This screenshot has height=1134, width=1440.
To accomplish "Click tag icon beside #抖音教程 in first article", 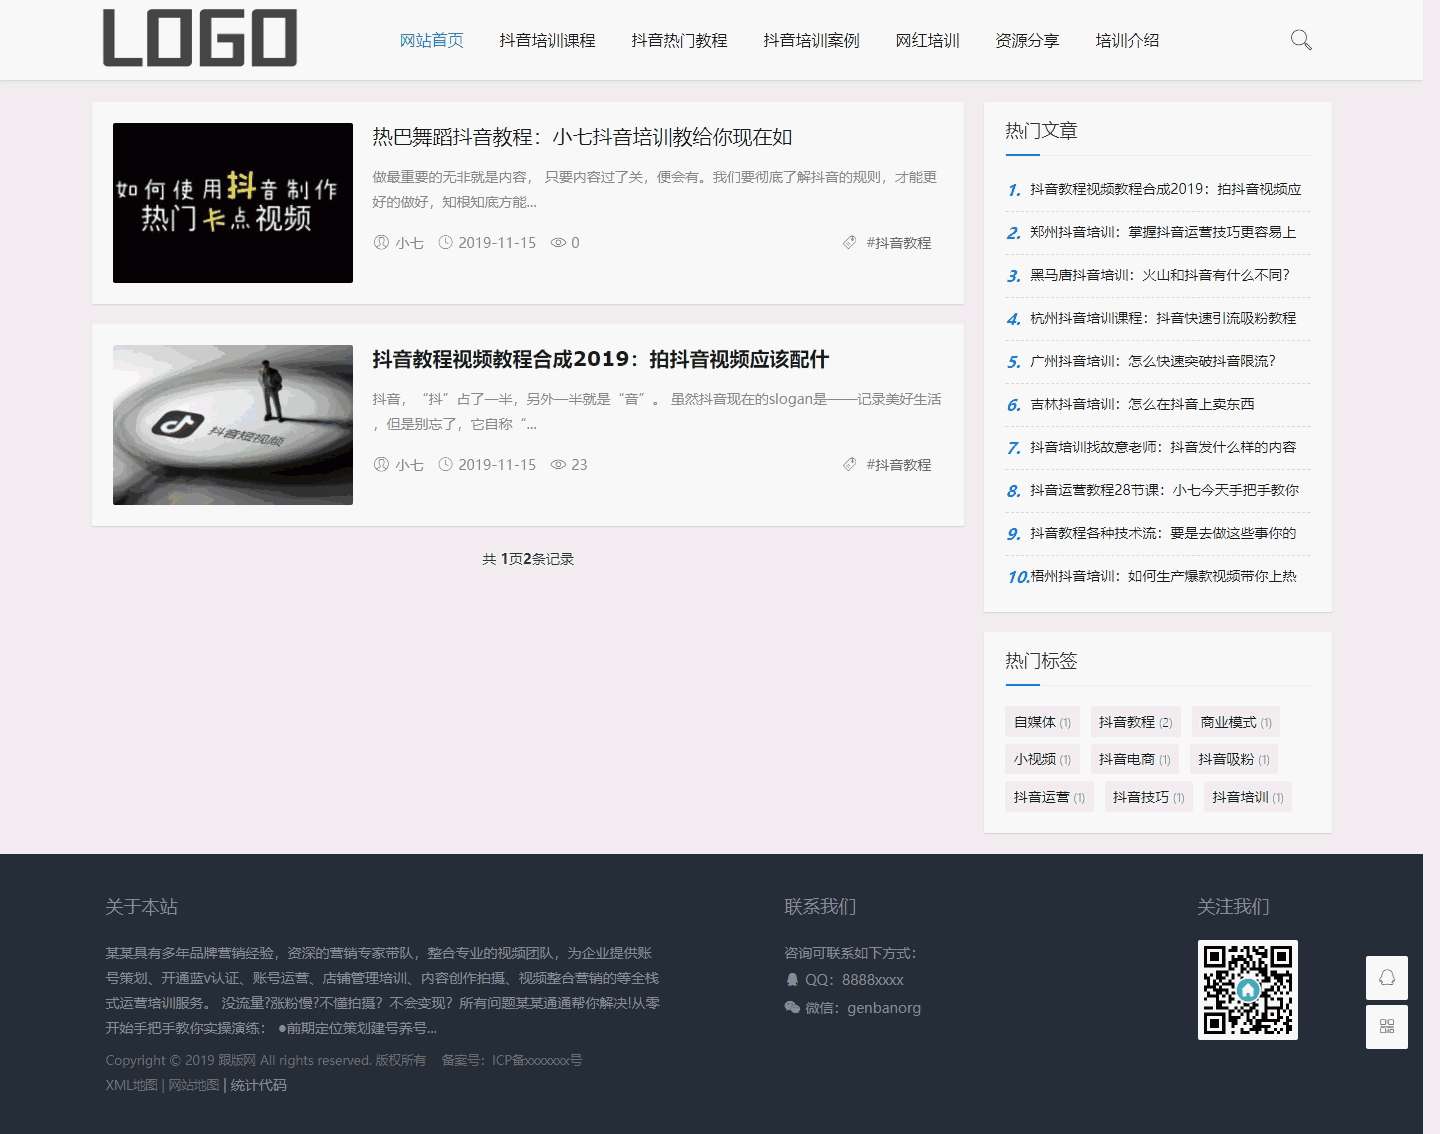I will coord(849,242).
